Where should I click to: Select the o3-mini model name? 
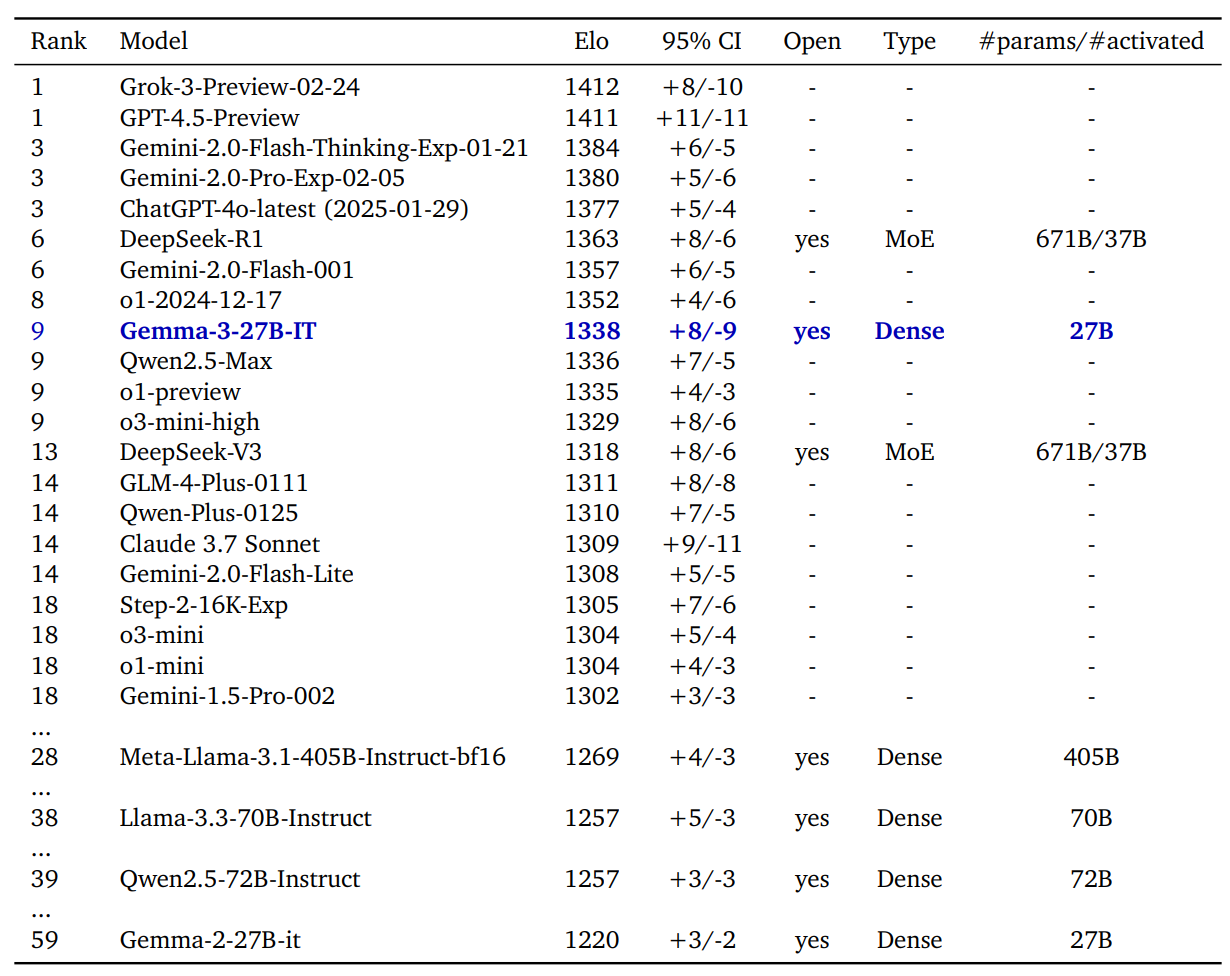point(162,636)
